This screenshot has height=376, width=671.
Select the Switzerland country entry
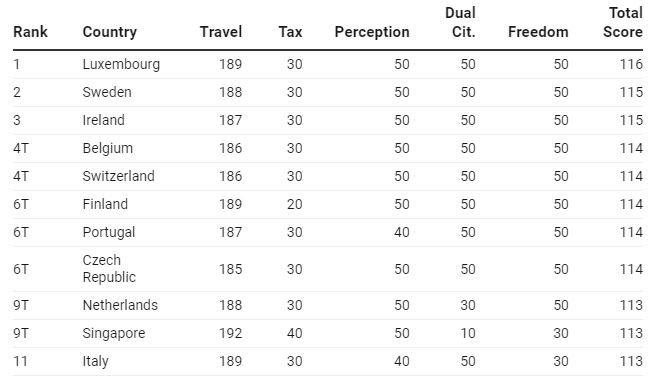[119, 176]
